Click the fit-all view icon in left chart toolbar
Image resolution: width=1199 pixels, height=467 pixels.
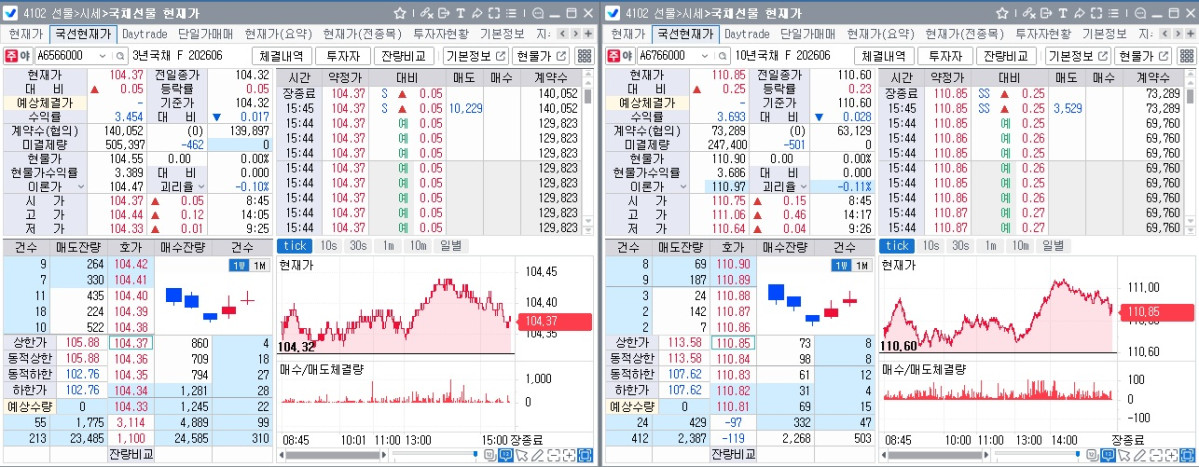(585, 455)
